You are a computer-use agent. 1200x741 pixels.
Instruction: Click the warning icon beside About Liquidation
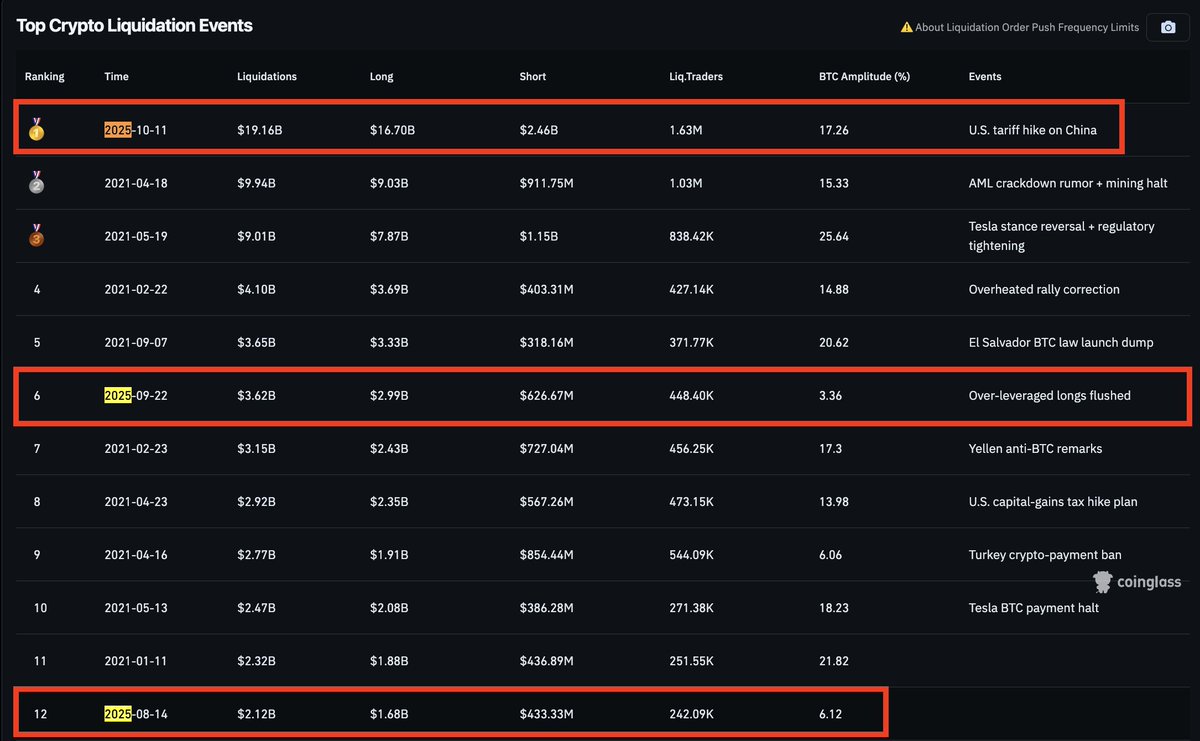[x=907, y=28]
